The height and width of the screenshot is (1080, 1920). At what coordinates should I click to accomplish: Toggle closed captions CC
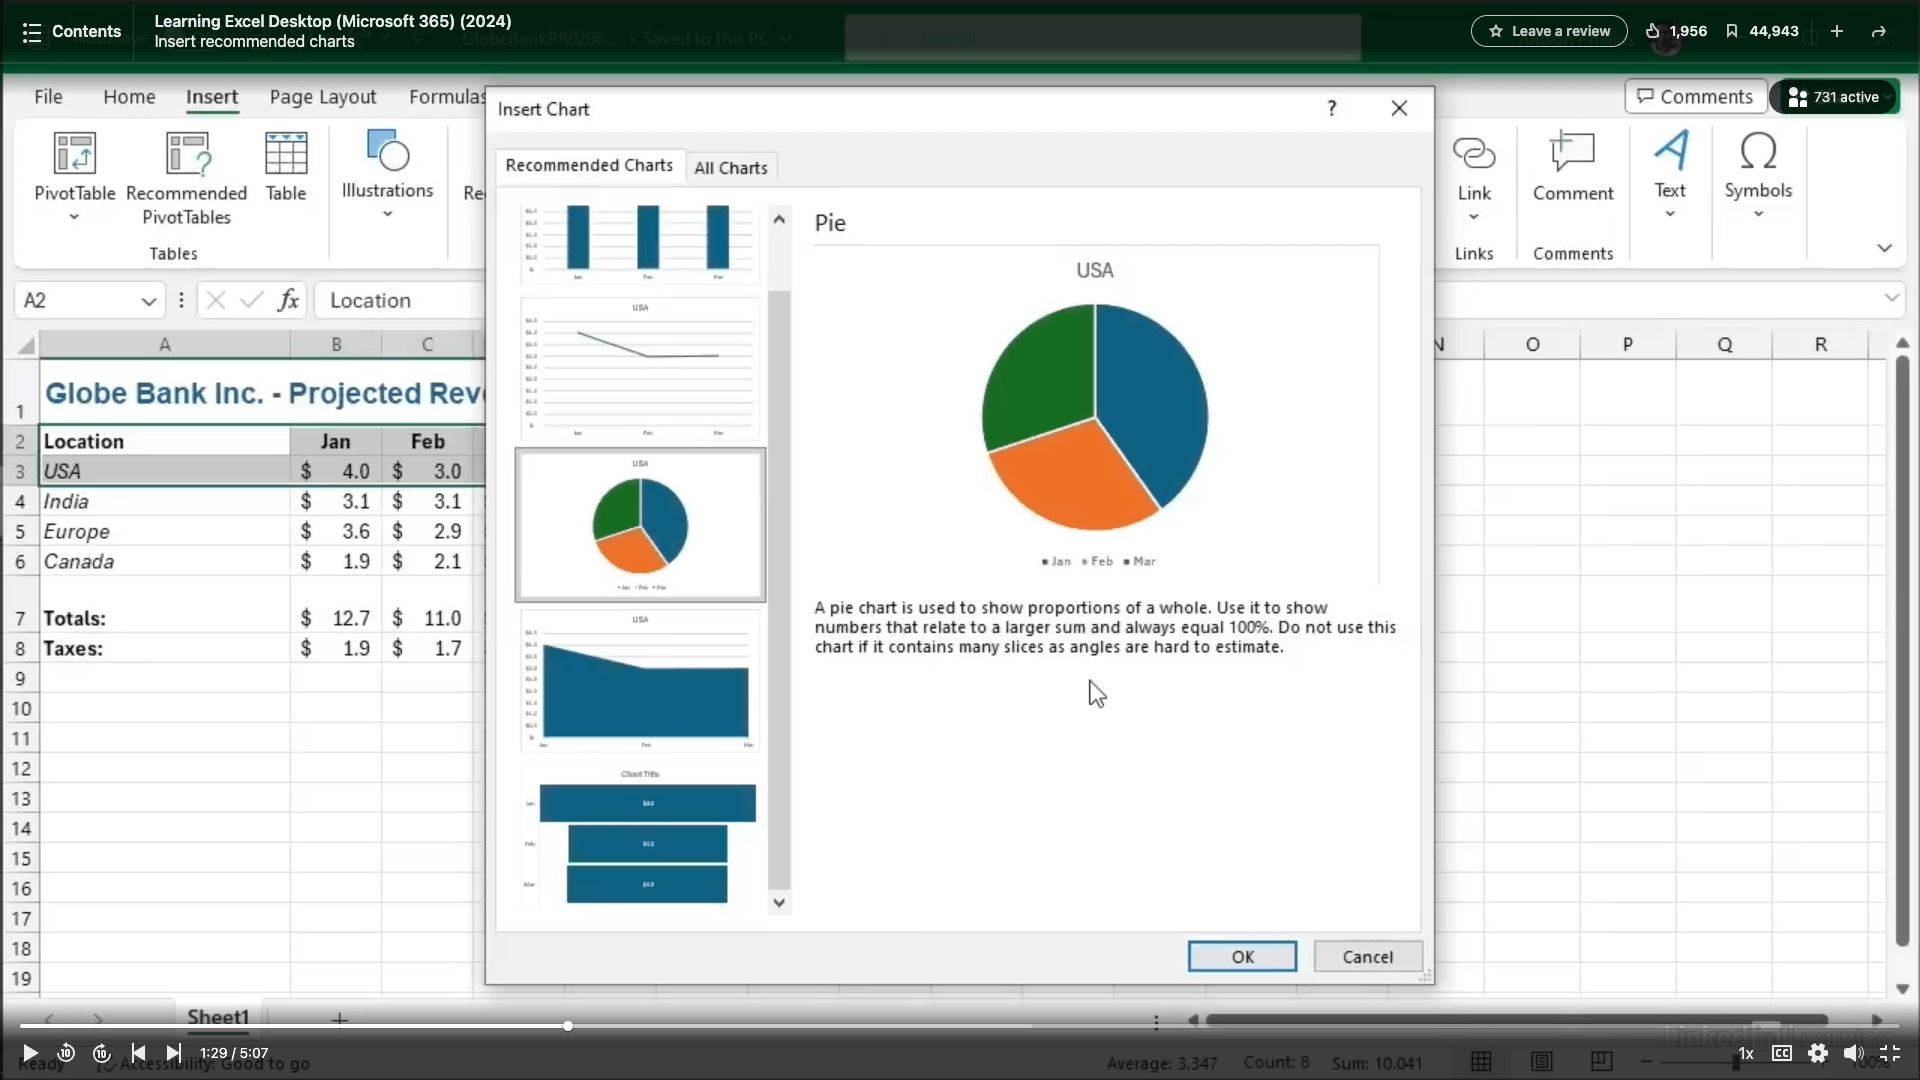coord(1782,1053)
